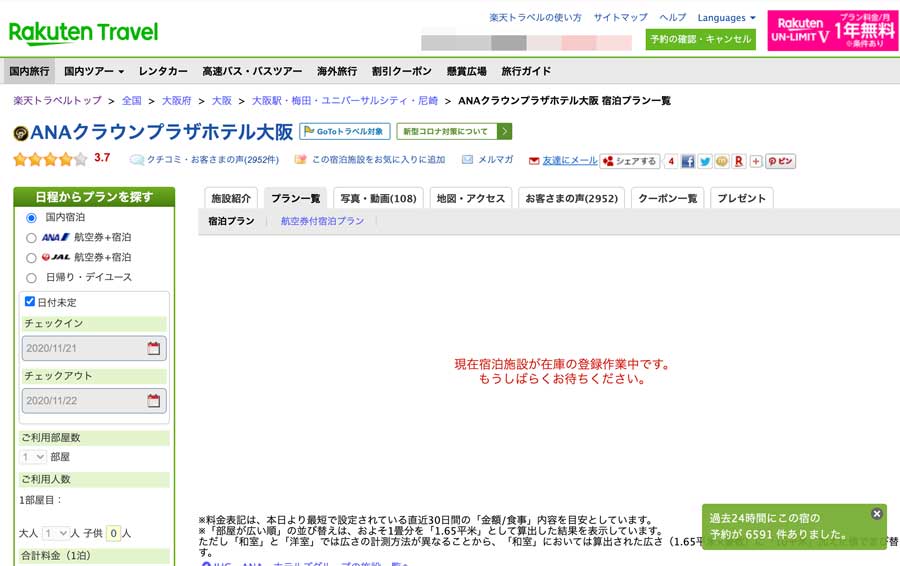Viewport: 900px width, 566px height.
Task: Switch to the お客さまの声(2952) tab
Action: pos(572,198)
